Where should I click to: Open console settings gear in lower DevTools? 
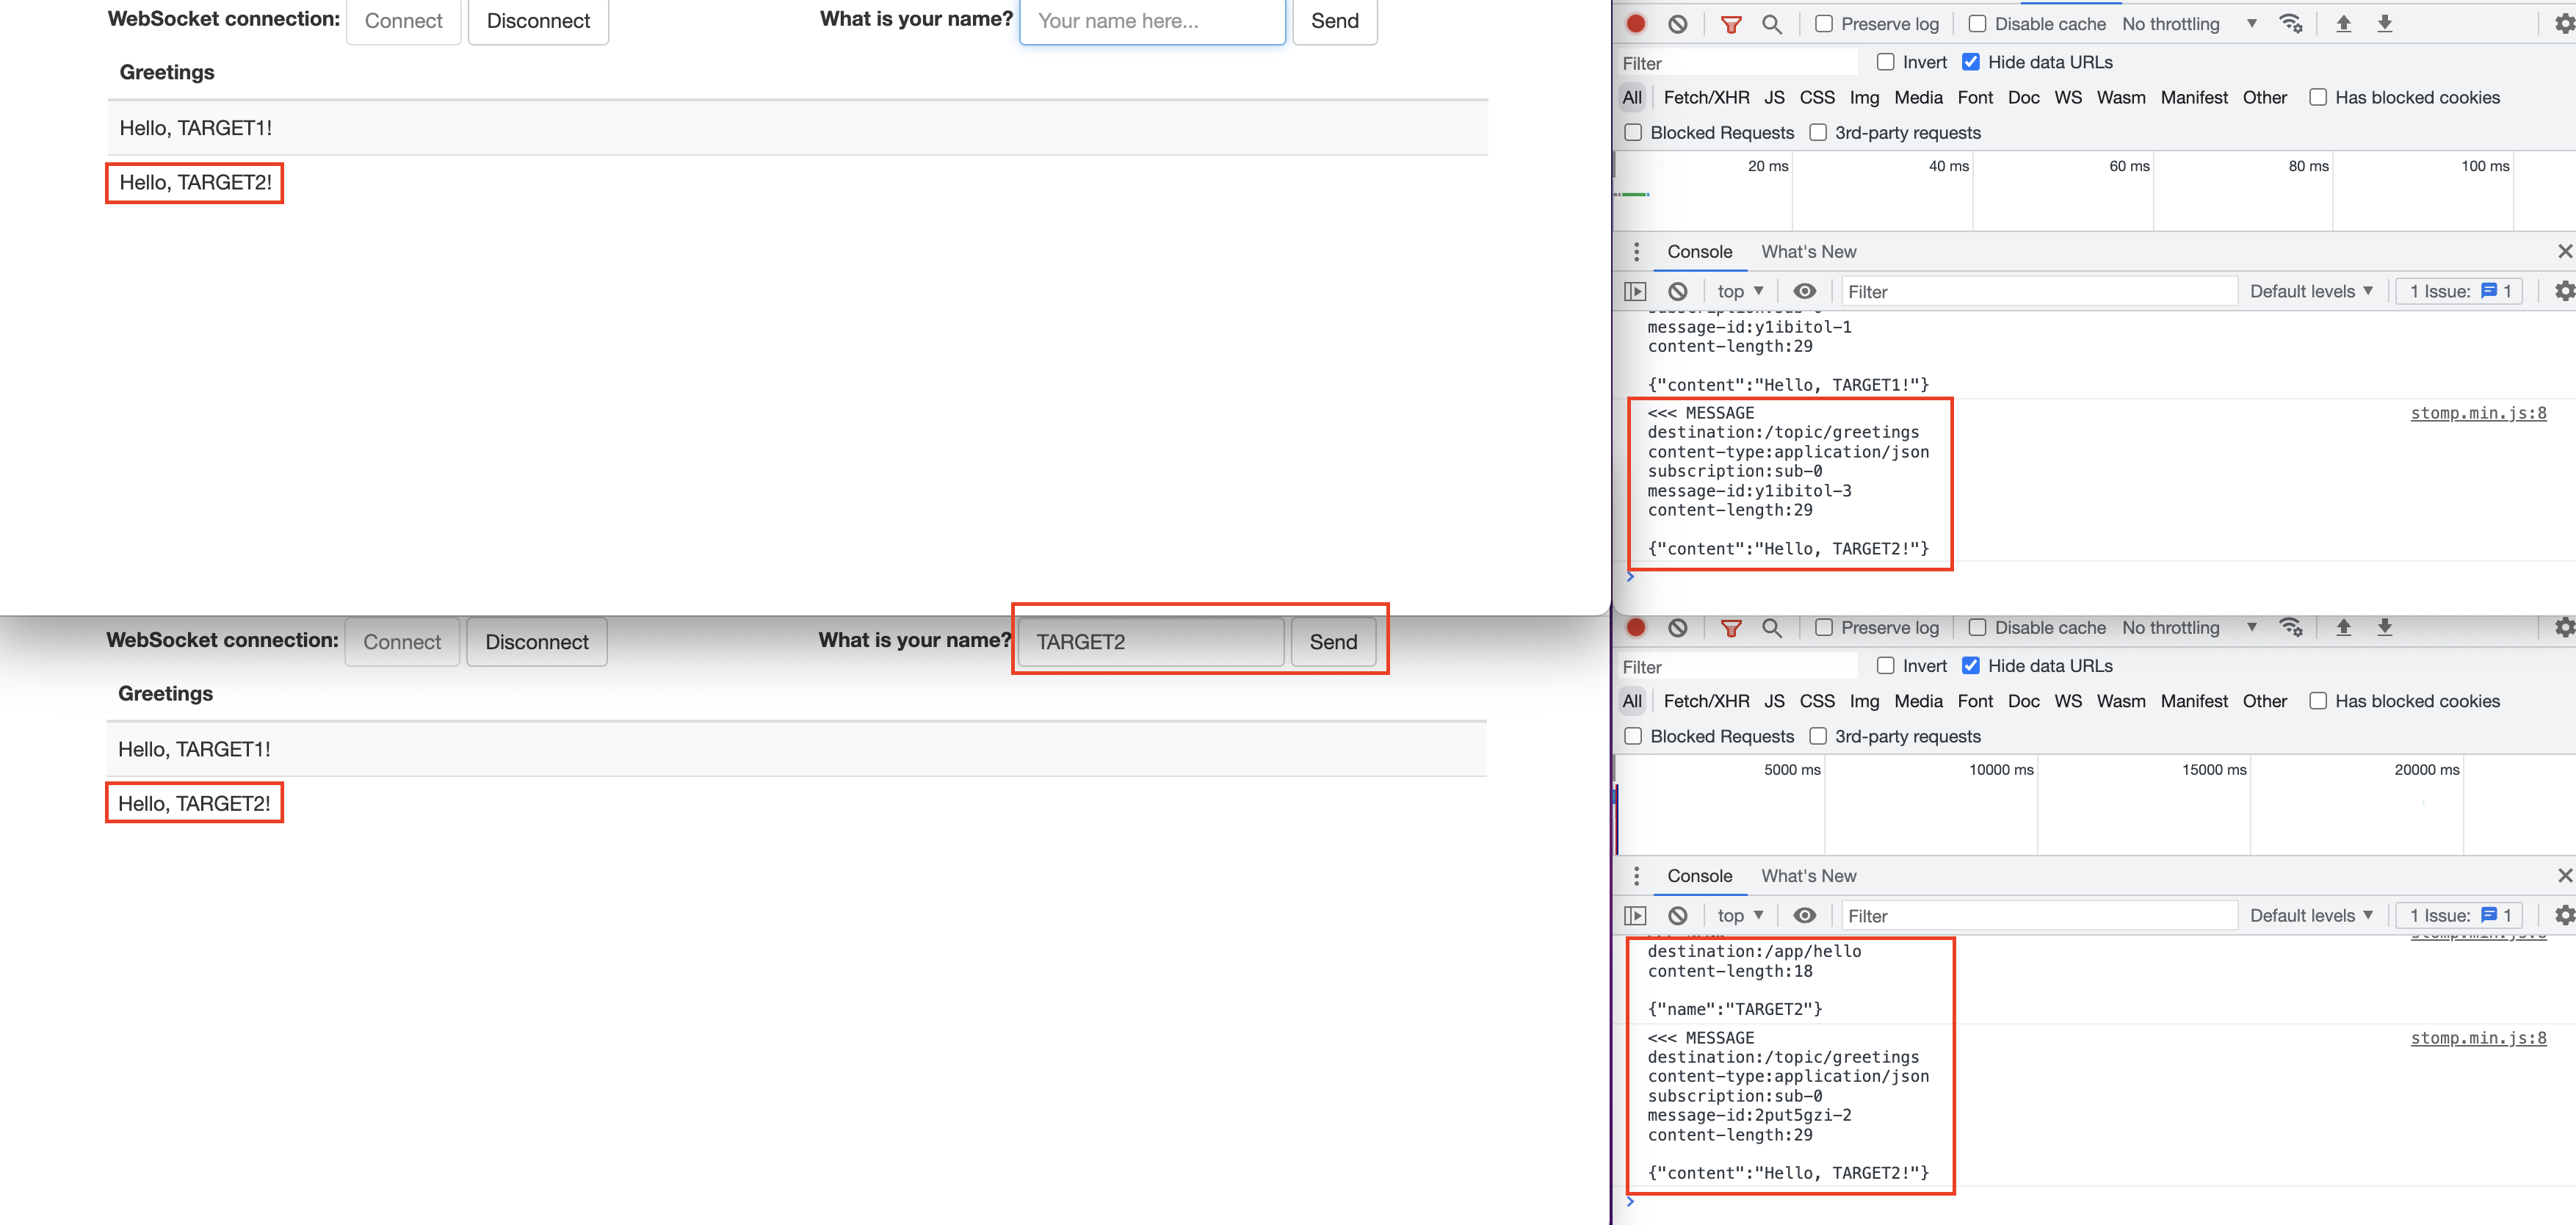pyautogui.click(x=2565, y=915)
